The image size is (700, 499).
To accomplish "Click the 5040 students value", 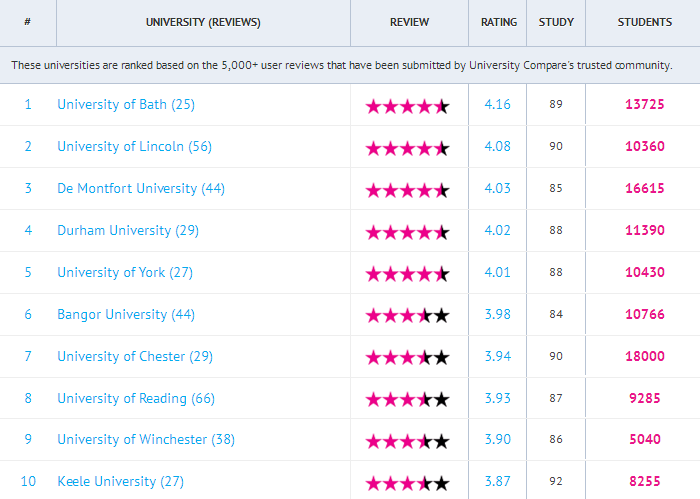I will (x=645, y=439).
